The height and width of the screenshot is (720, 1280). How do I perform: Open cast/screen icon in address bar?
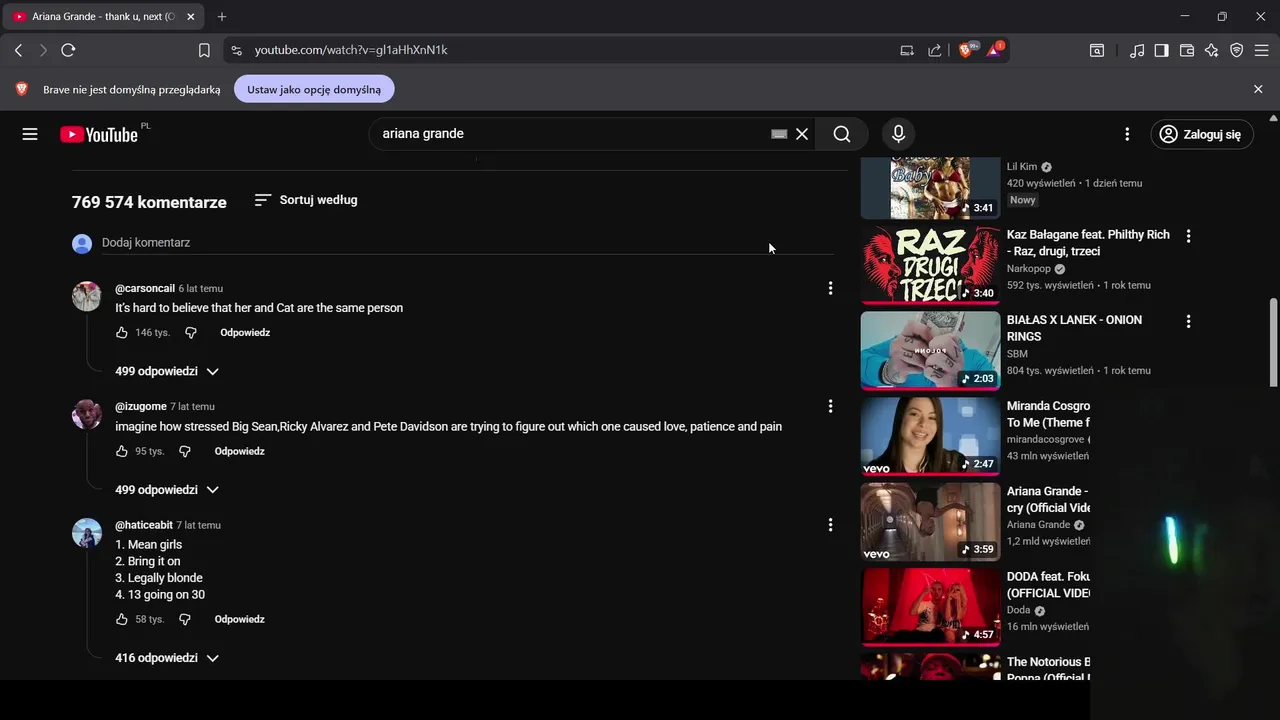pyautogui.click(x=907, y=50)
